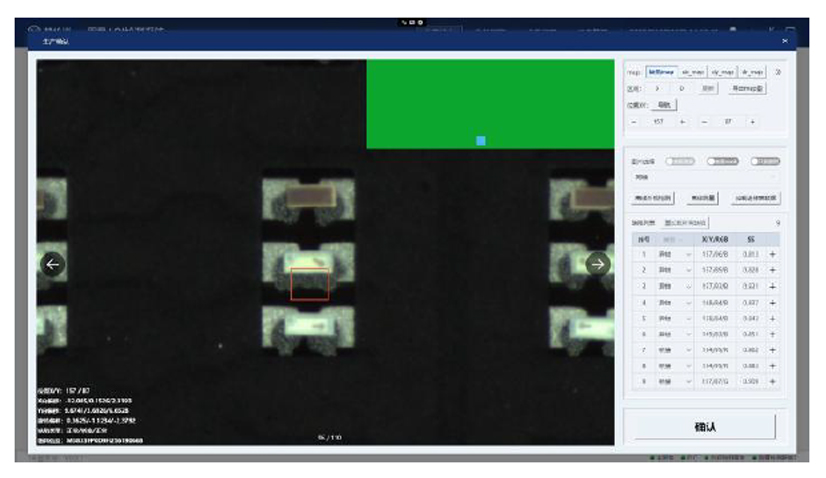Viewport: 826px width, 478px height.
Task: Decrease the 87 coordinate with minus
Action: coord(704,122)
